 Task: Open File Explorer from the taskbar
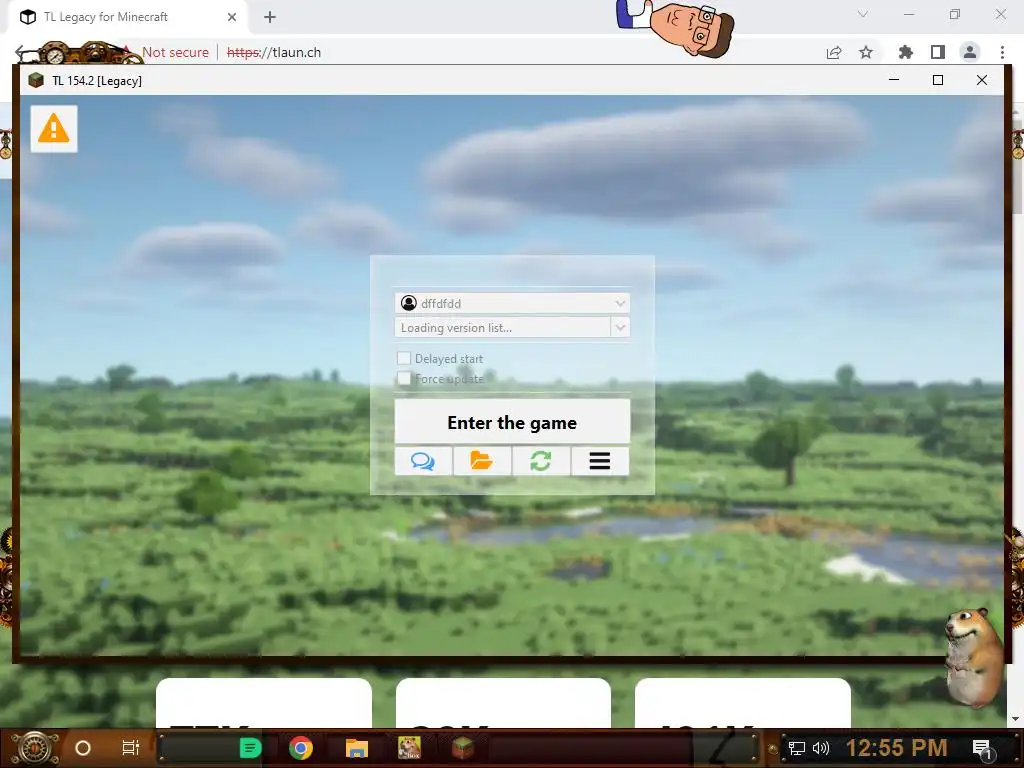357,748
